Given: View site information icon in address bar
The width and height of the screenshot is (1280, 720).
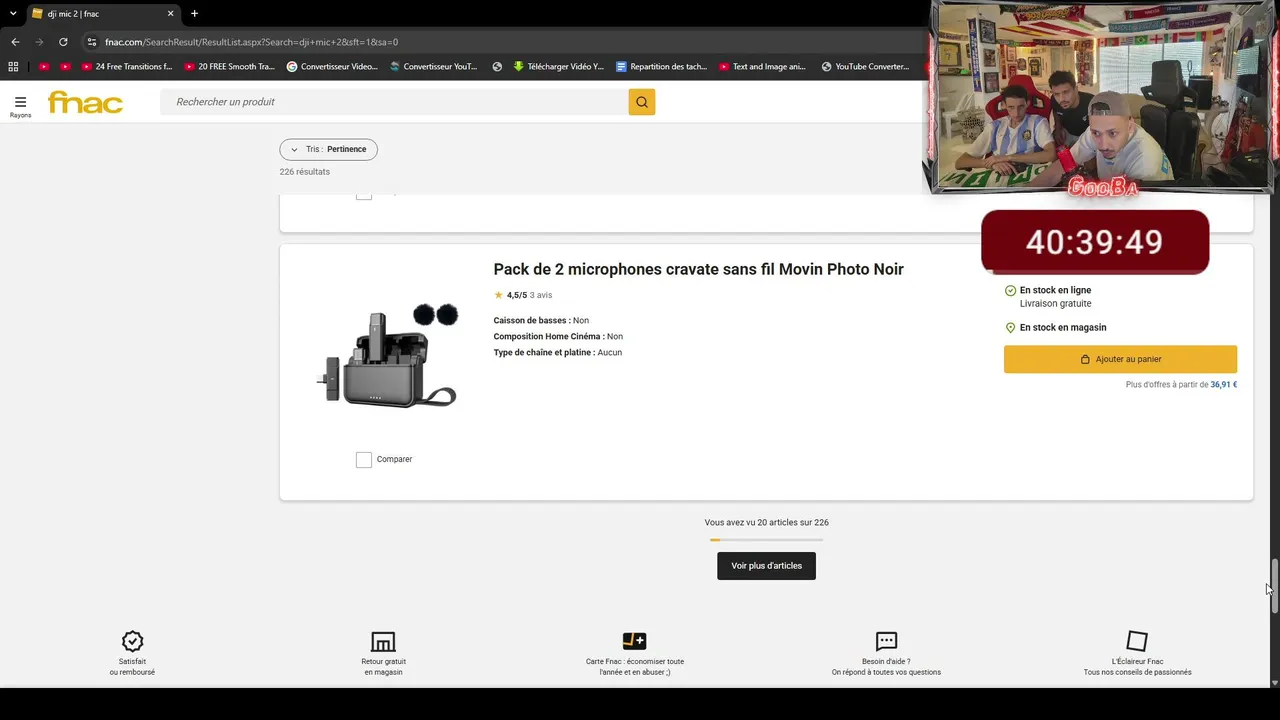Looking at the screenshot, I should [x=92, y=42].
